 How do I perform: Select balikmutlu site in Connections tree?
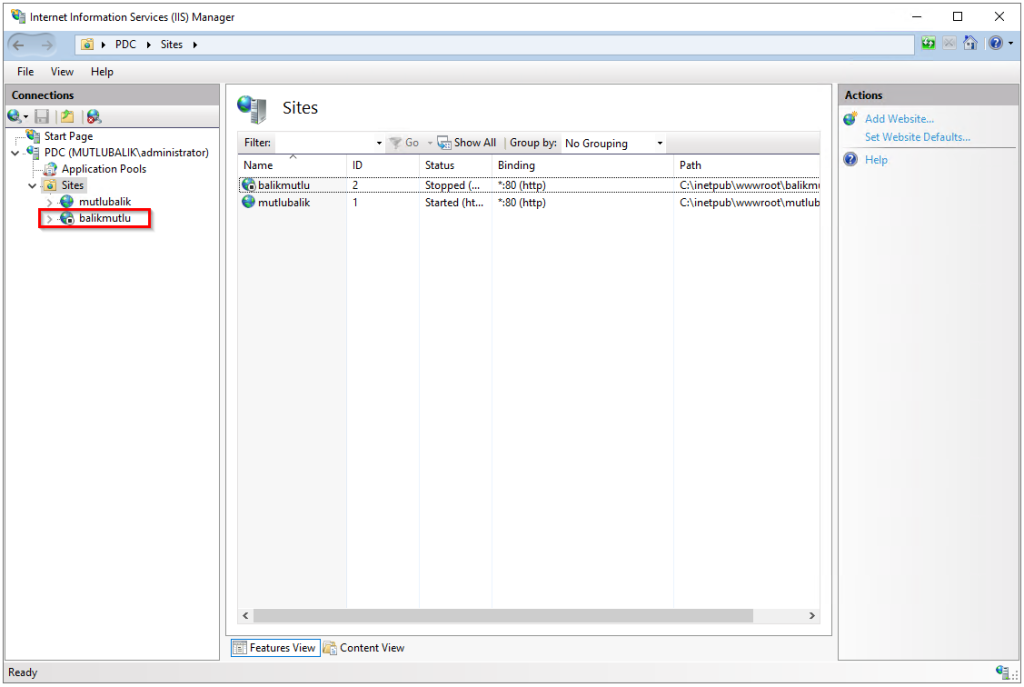pos(104,218)
